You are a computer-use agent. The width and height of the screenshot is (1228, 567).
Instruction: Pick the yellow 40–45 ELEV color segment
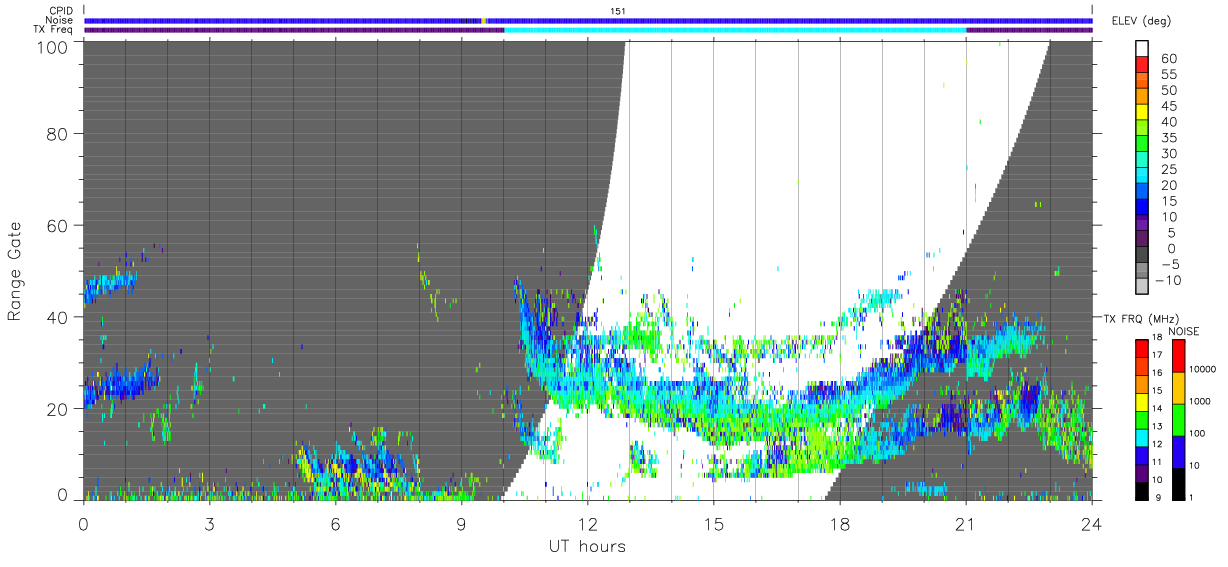click(1144, 114)
